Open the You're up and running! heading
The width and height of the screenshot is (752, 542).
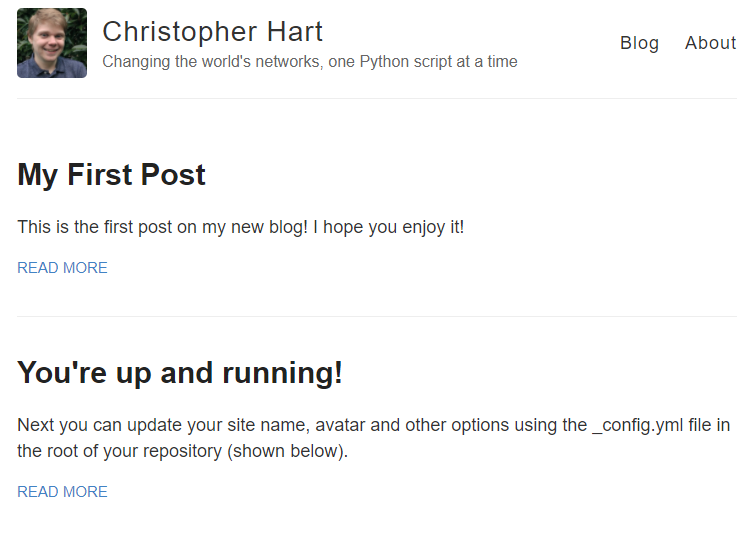(x=180, y=373)
